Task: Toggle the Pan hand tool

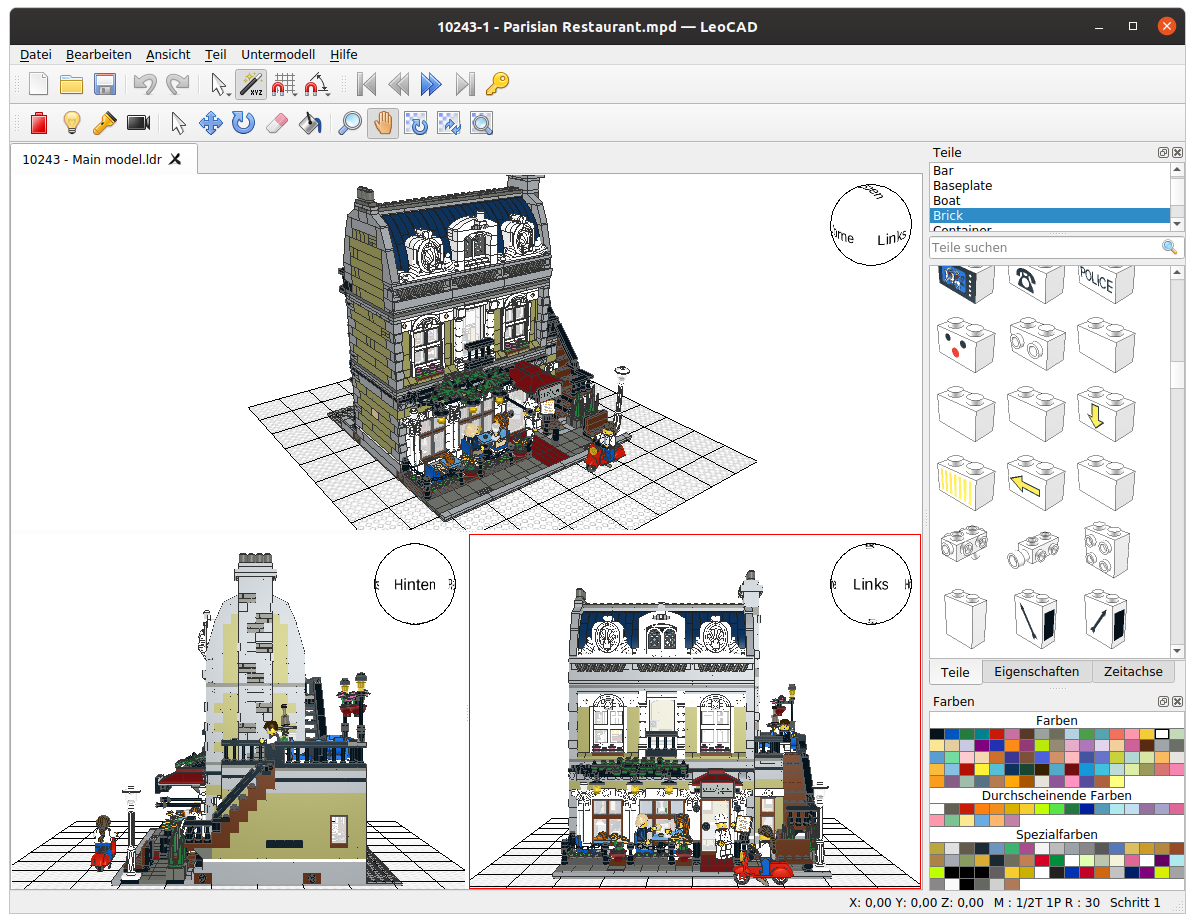Action: coord(382,123)
